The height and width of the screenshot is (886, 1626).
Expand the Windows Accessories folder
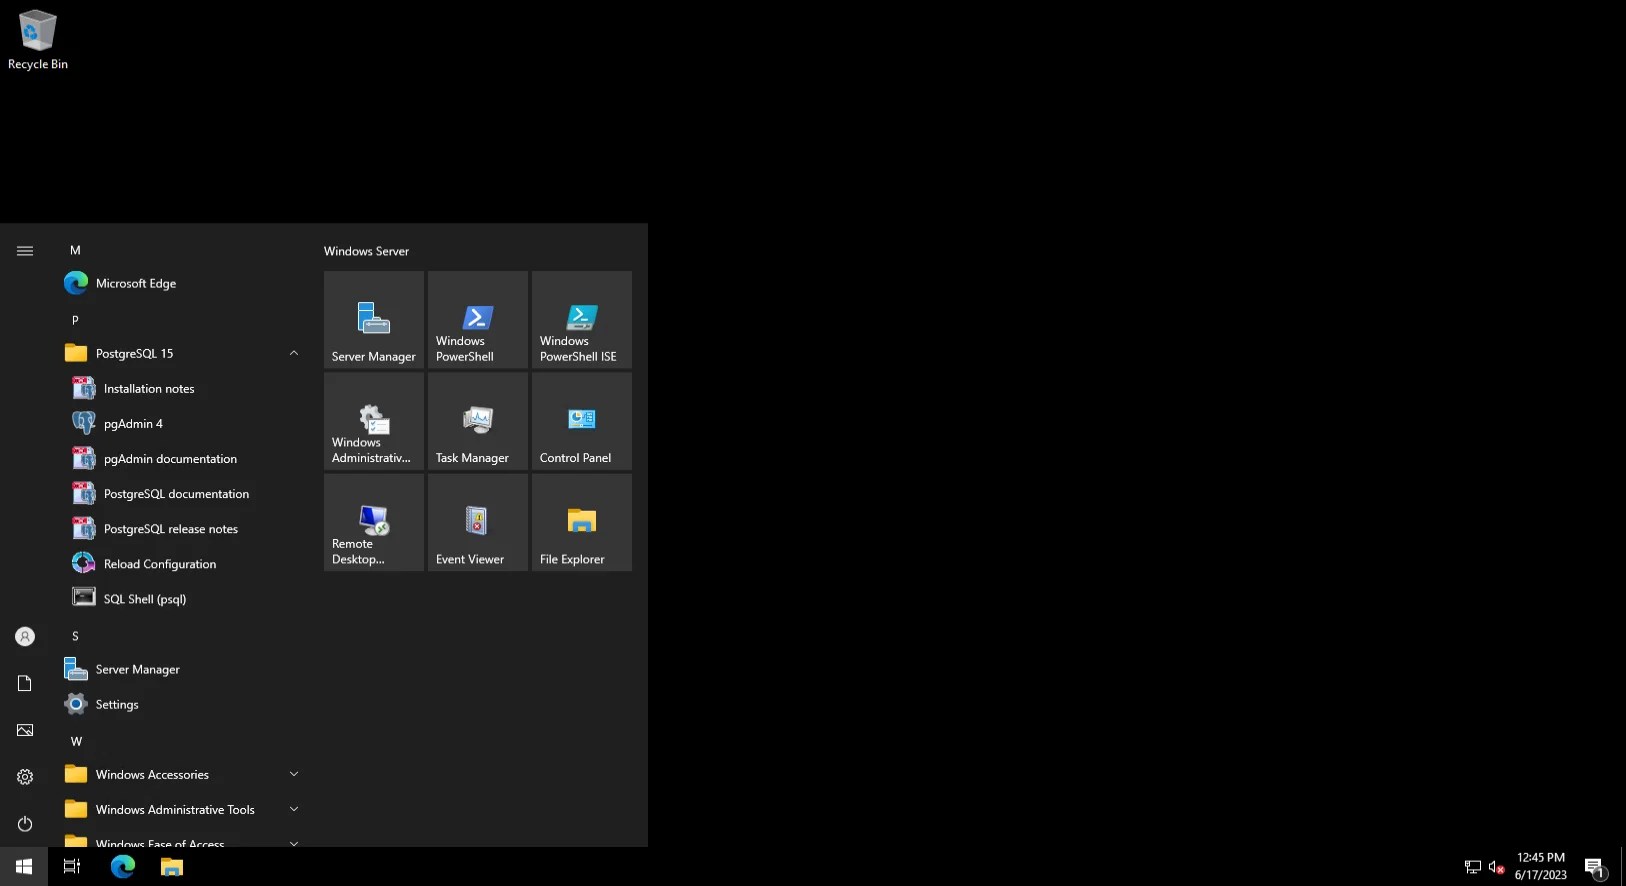coord(180,775)
